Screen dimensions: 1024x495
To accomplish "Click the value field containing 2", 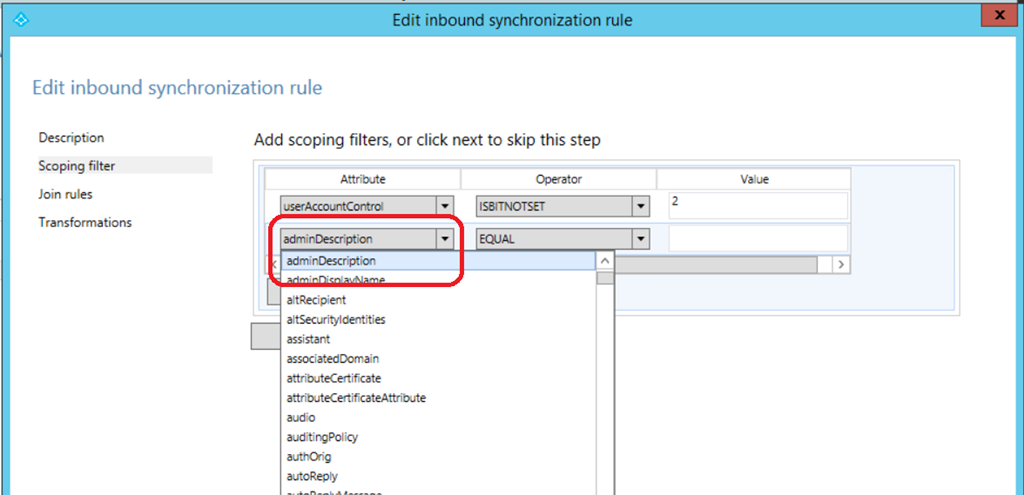I will [x=757, y=205].
